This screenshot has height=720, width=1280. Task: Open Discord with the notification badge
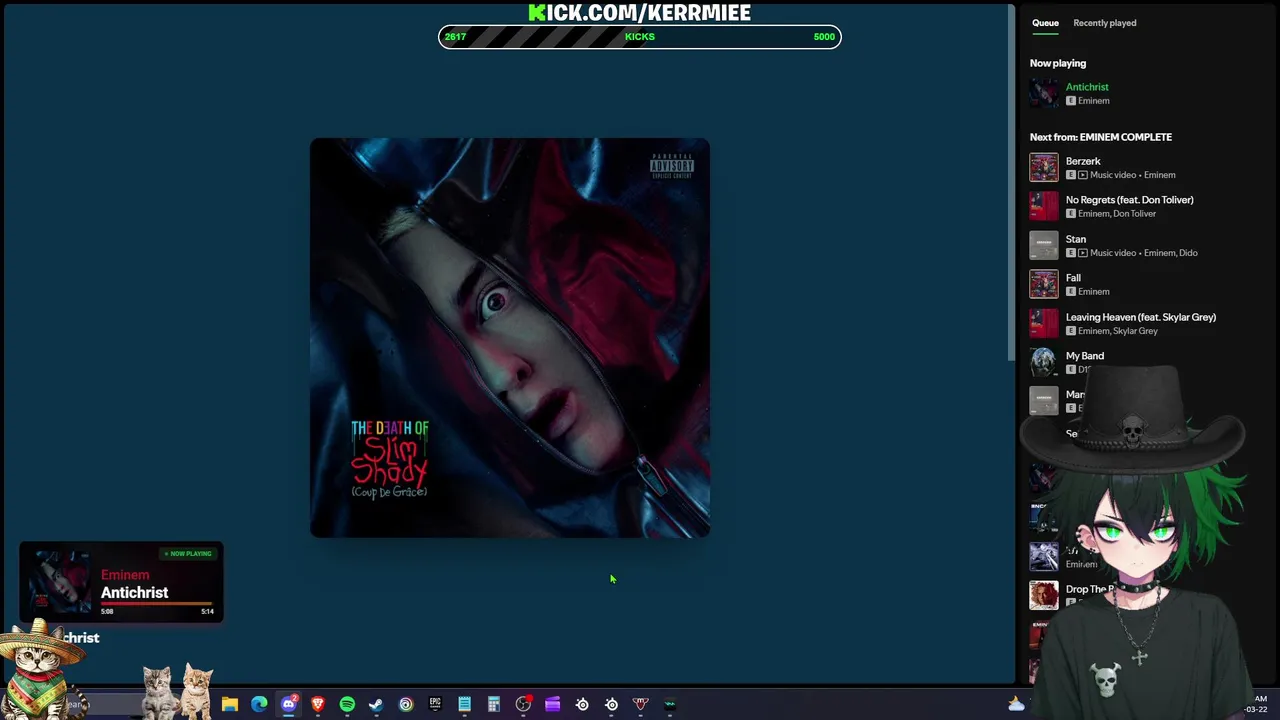click(289, 704)
